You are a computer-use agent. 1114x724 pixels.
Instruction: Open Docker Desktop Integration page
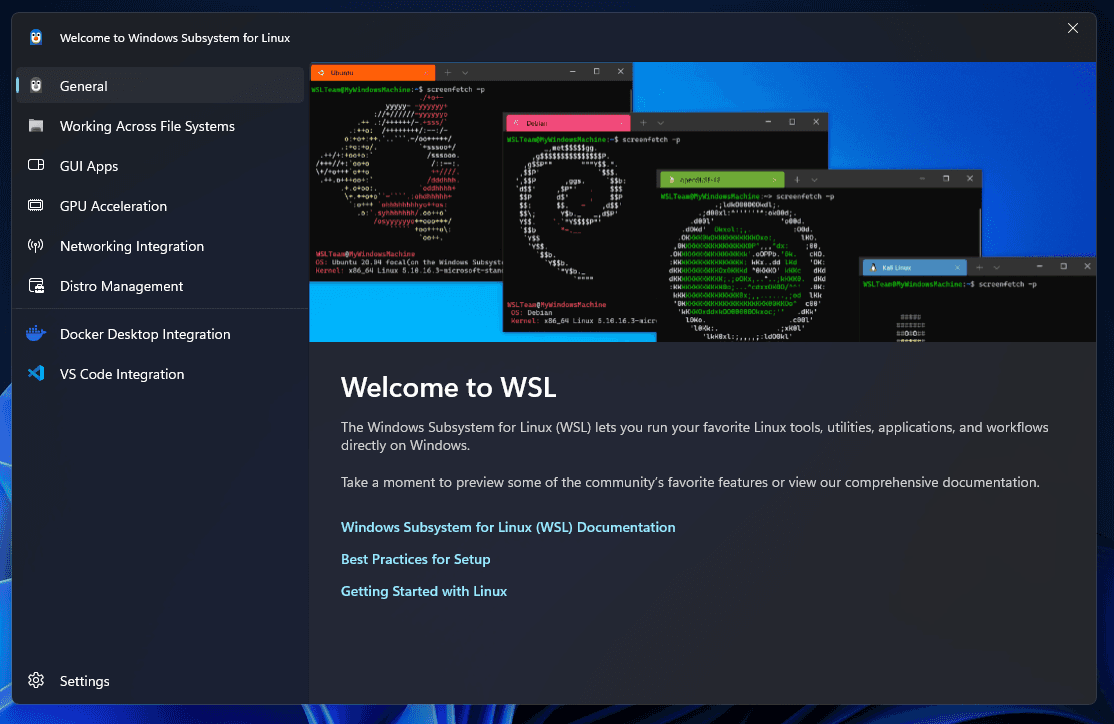coord(160,334)
